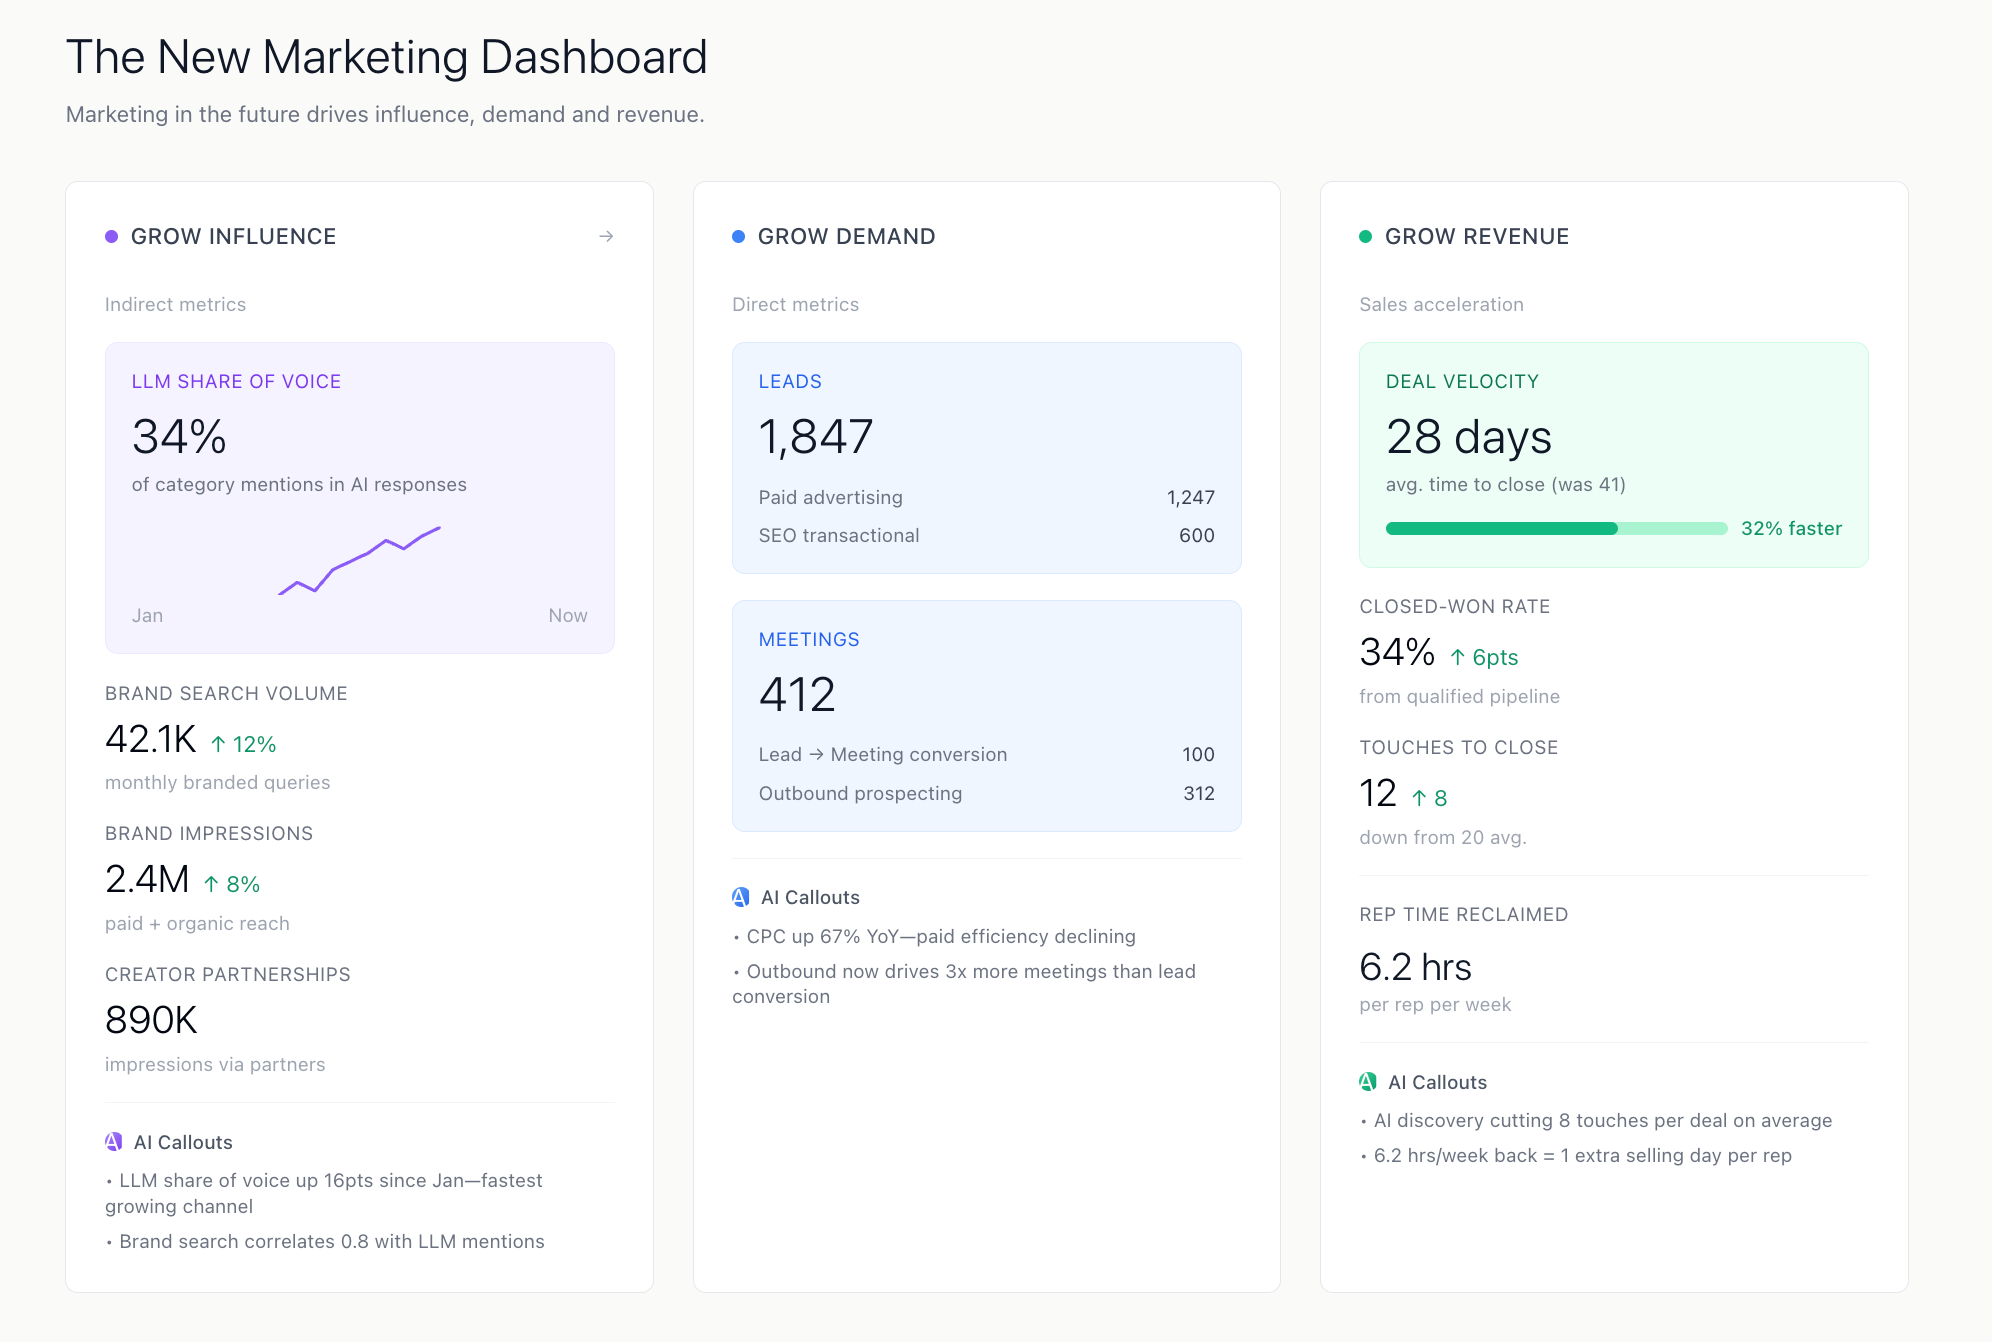
Task: Click the blue AI Callouts icon
Action: pos(741,897)
